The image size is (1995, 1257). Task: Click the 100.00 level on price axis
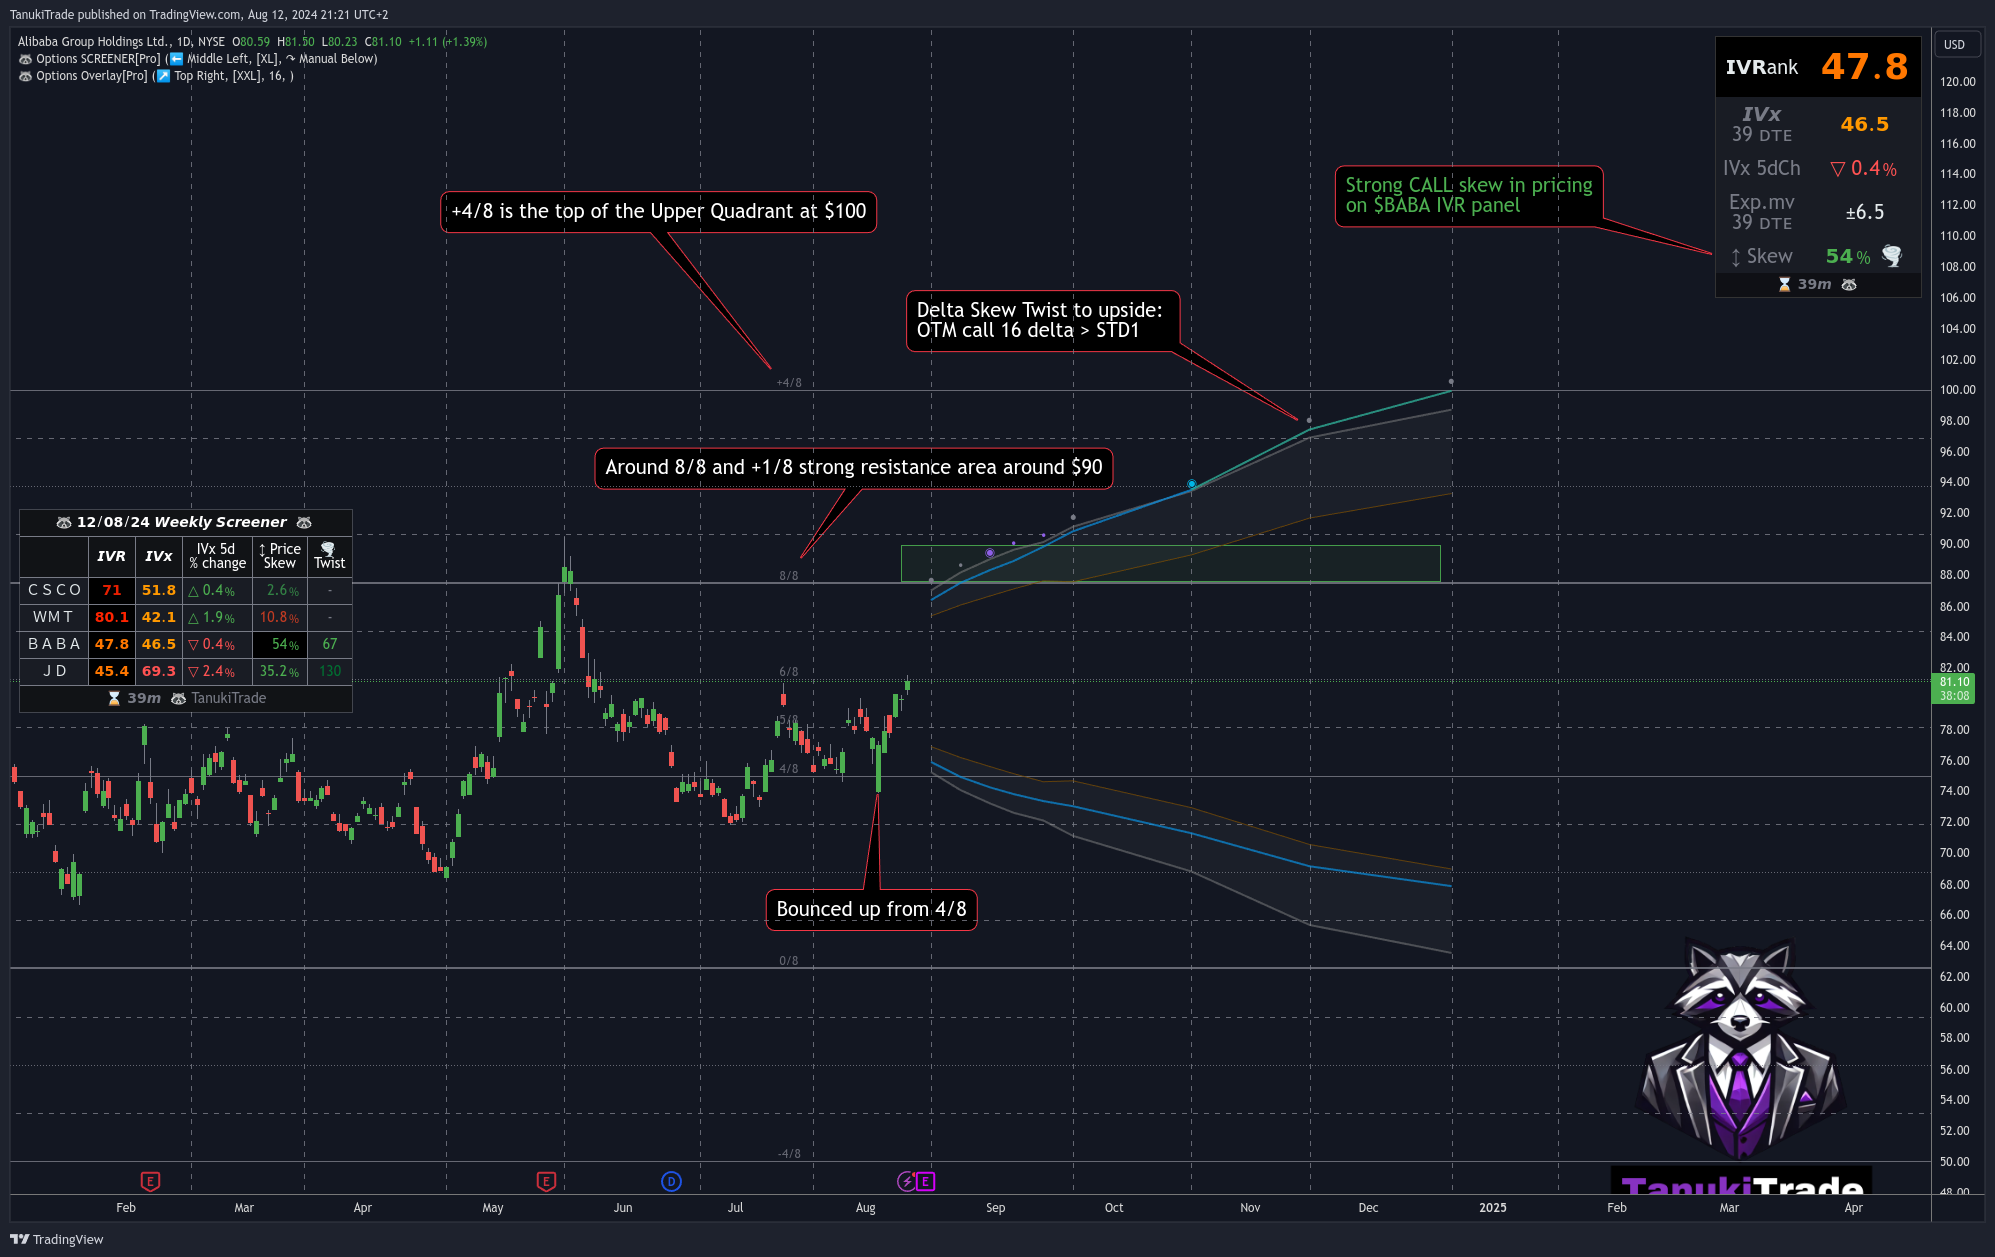pos(1957,390)
